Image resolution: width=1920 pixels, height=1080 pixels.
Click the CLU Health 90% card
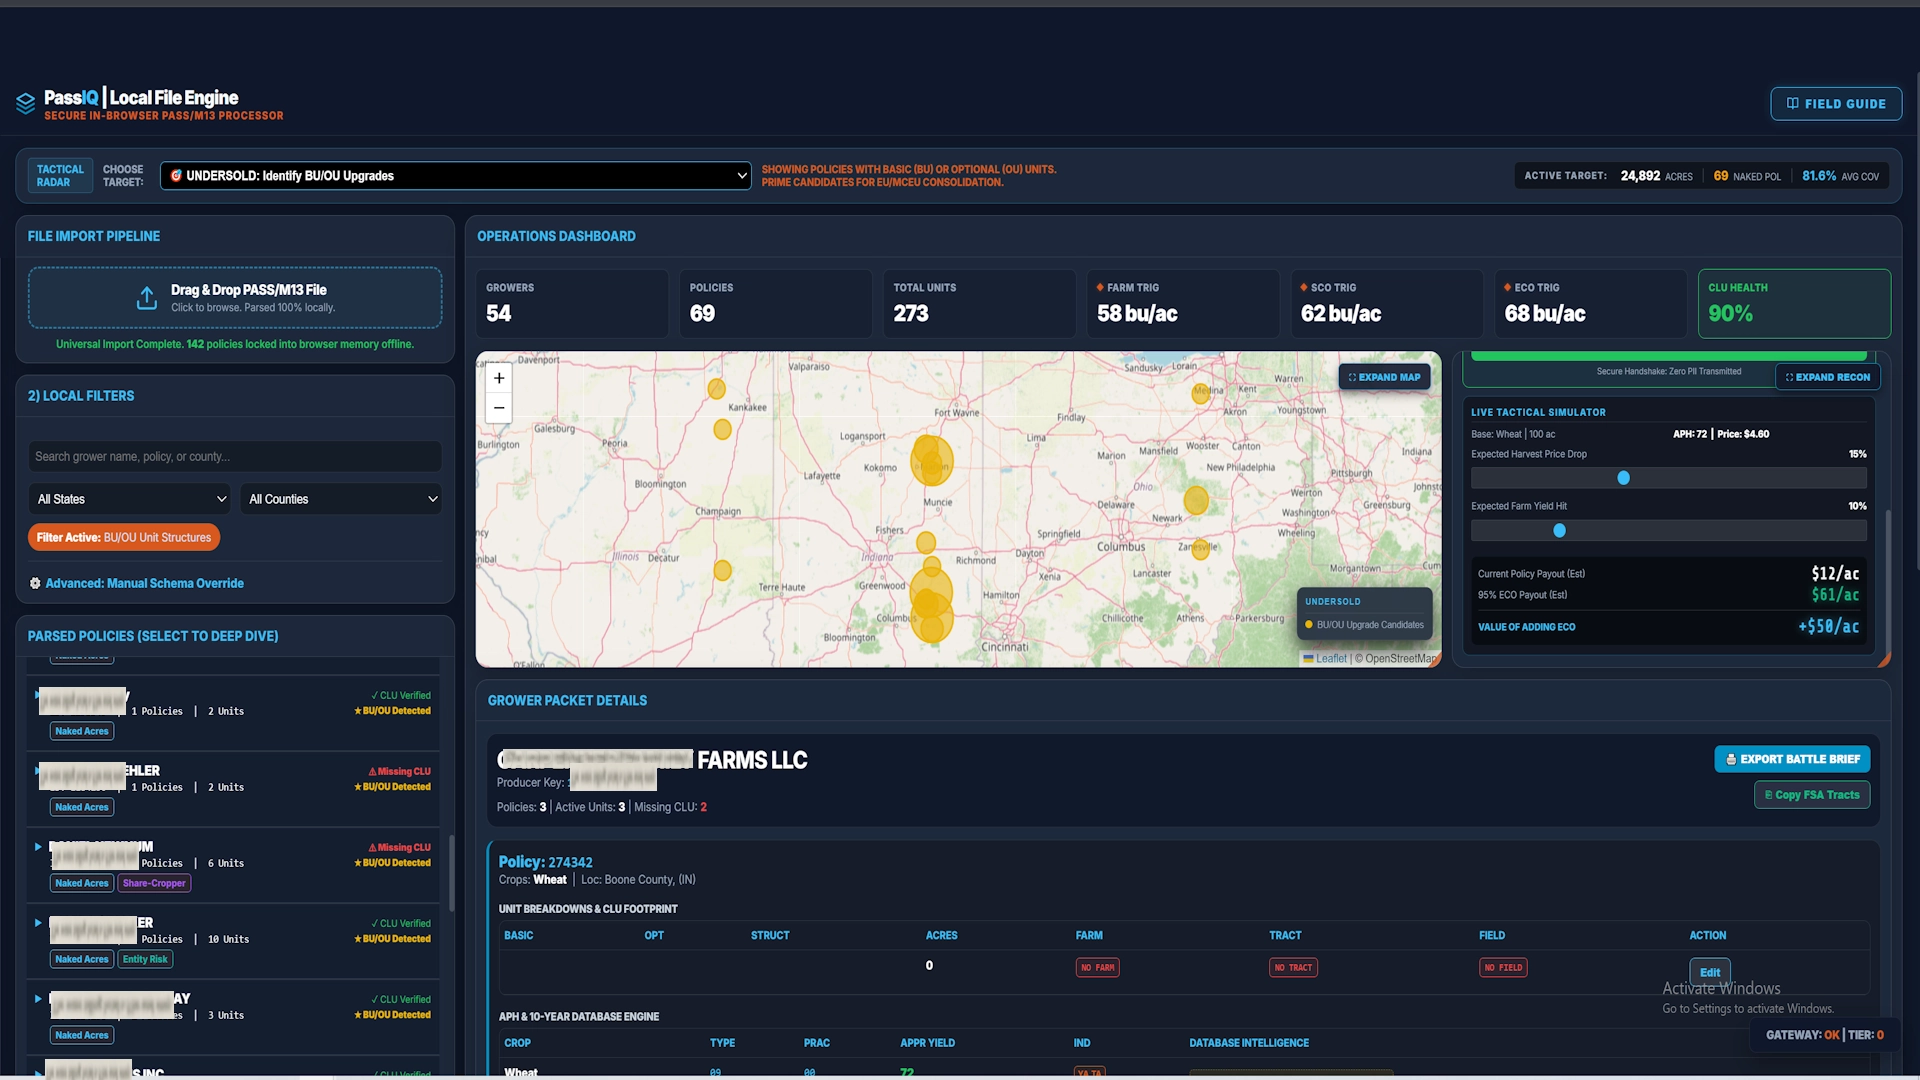click(1794, 304)
